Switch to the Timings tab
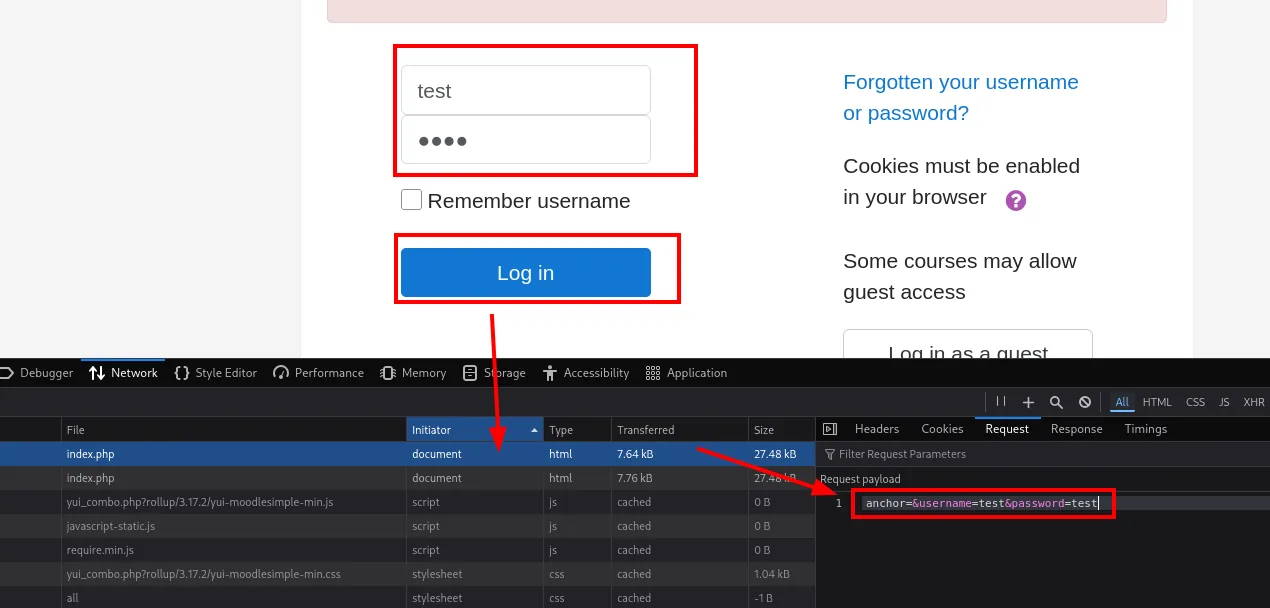 (1146, 429)
